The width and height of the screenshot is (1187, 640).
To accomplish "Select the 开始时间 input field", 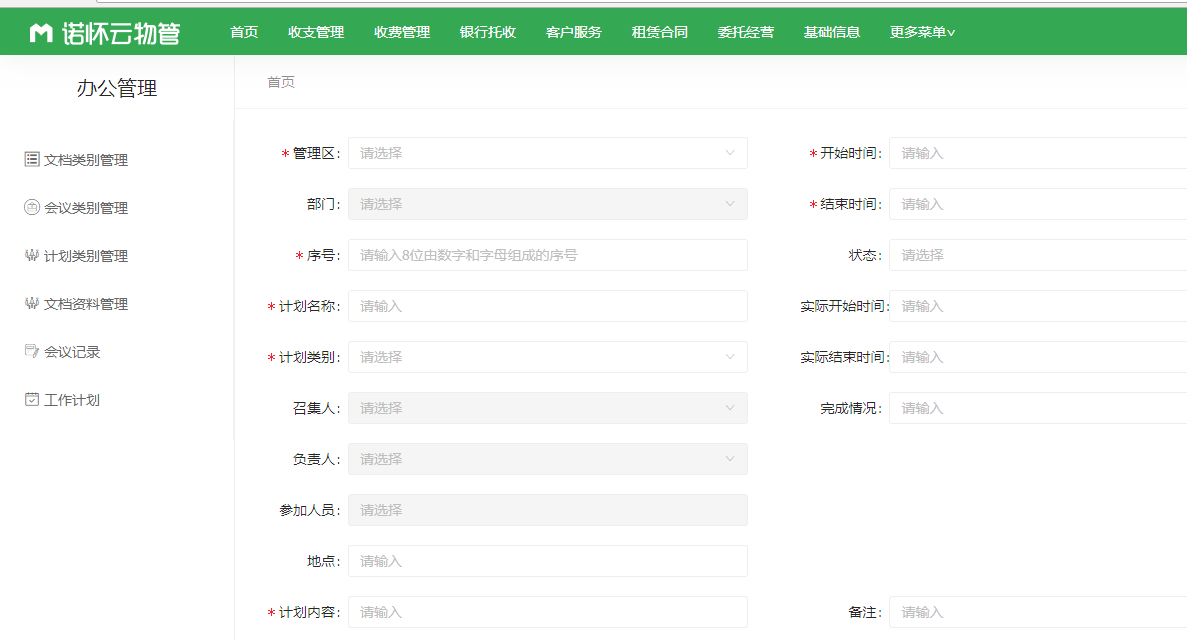I will click(x=1037, y=153).
